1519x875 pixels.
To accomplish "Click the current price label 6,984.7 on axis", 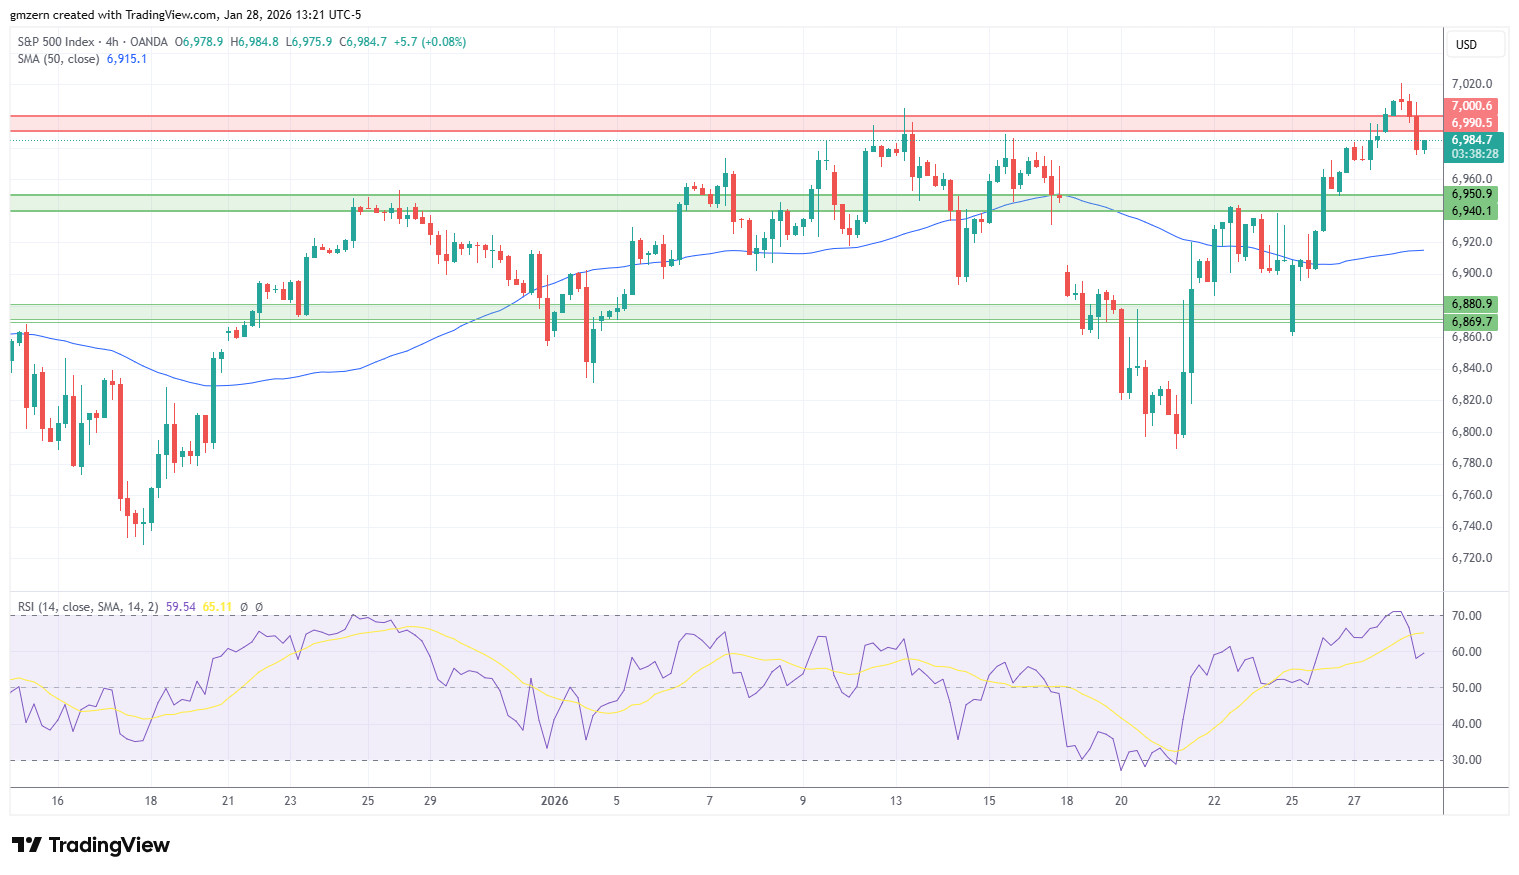I will pos(1472,140).
